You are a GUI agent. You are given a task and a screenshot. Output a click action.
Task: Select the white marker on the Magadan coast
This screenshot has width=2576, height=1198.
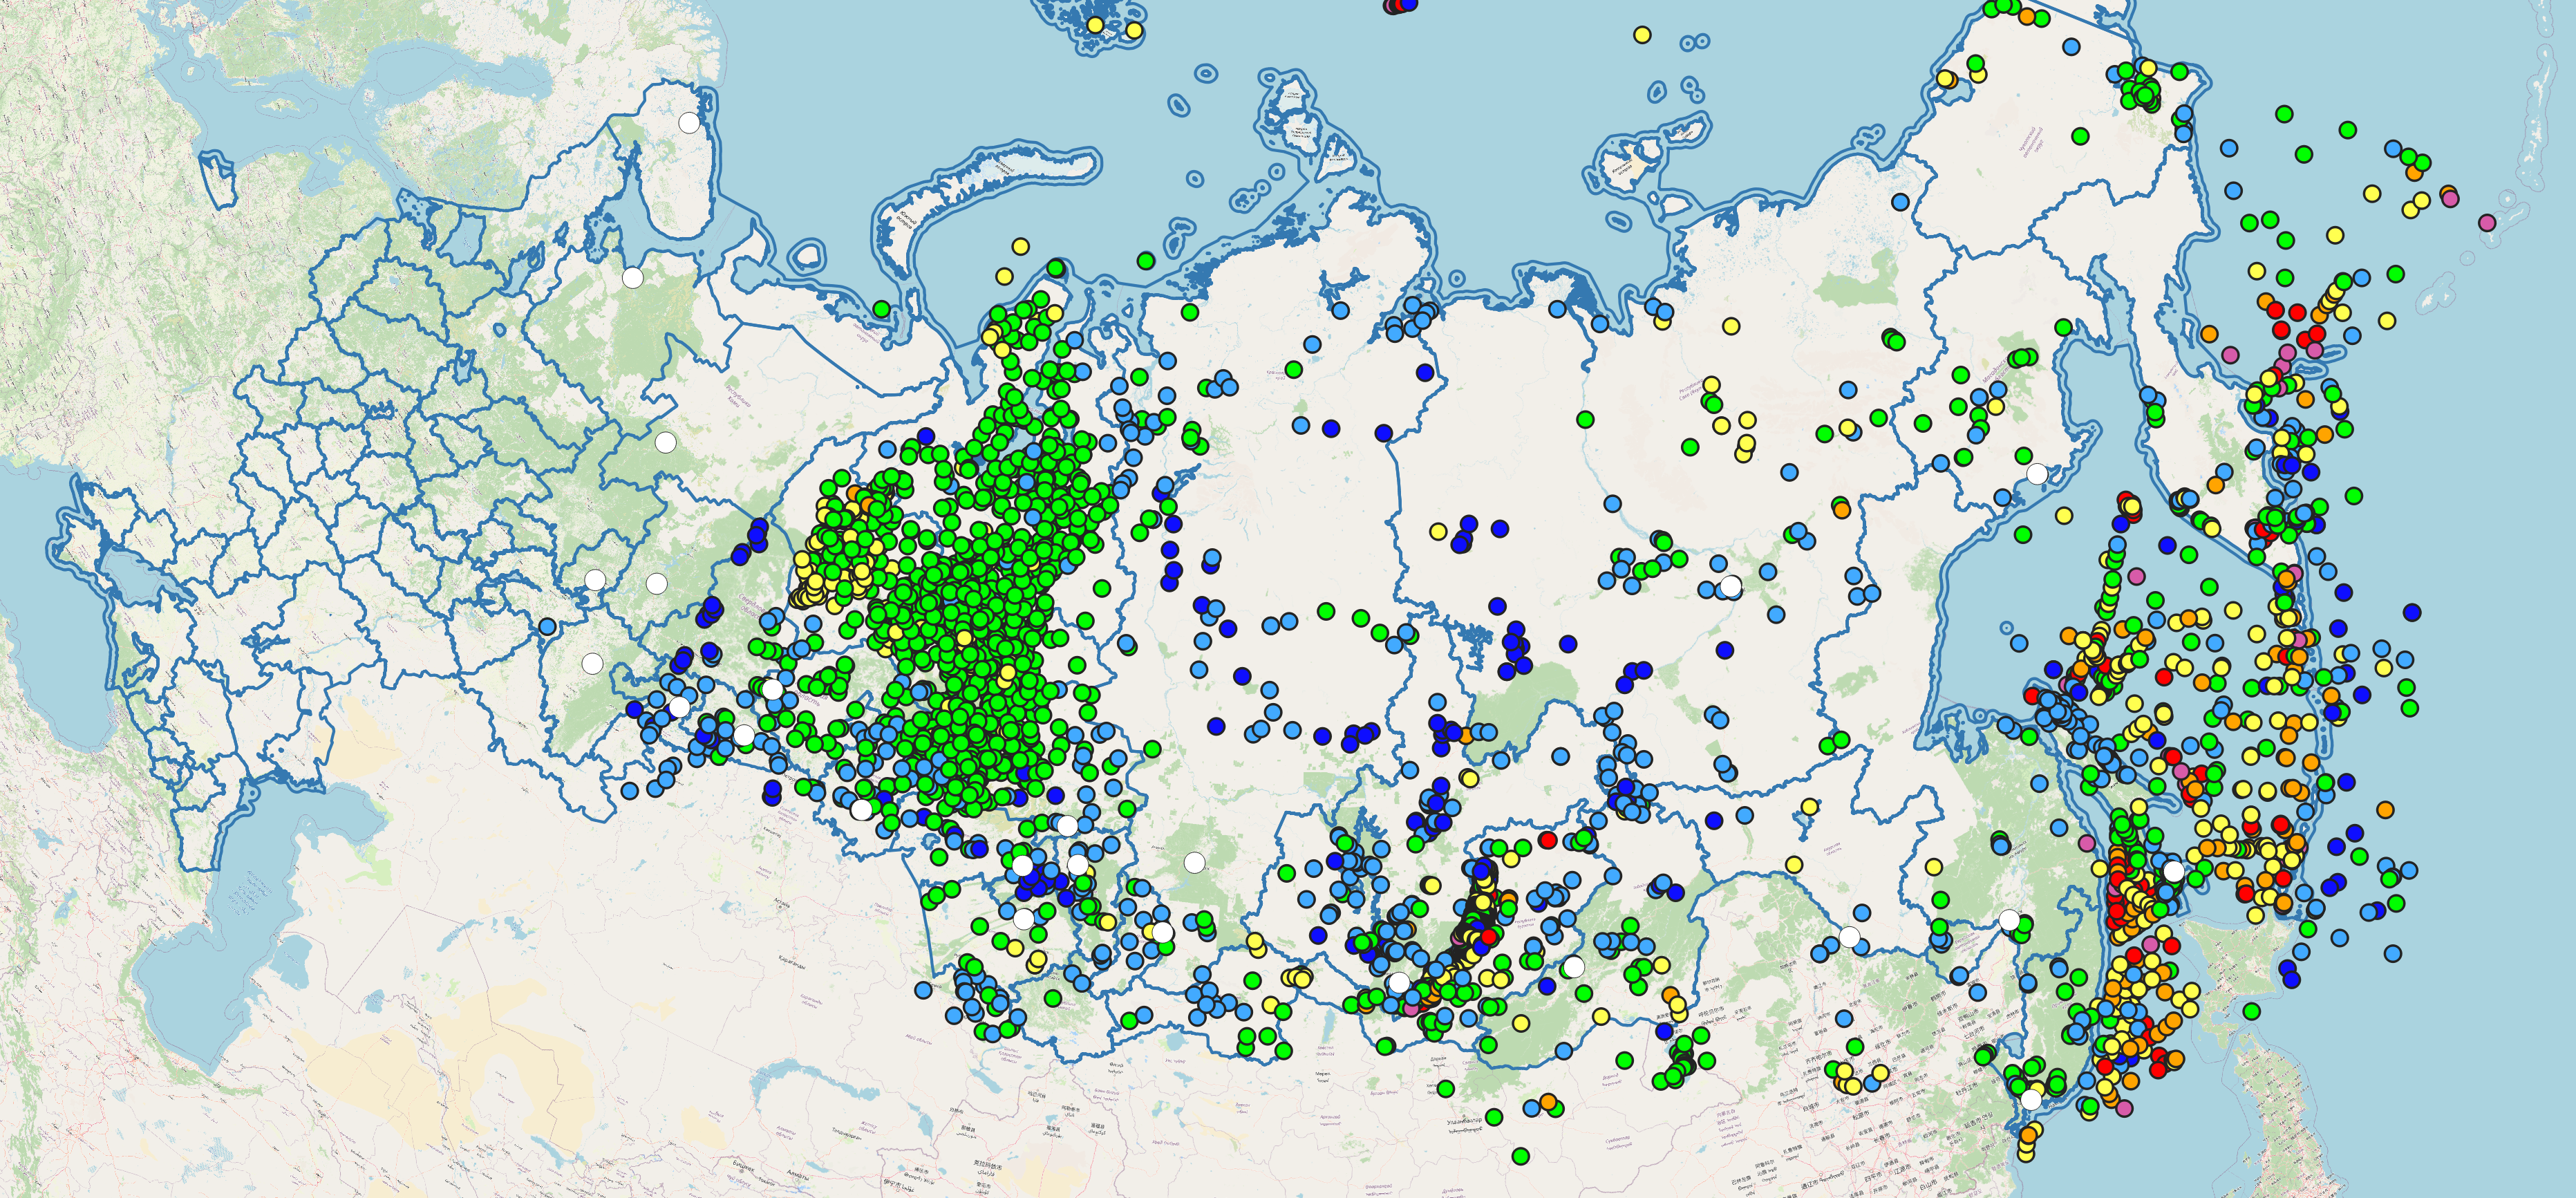(x=2037, y=473)
